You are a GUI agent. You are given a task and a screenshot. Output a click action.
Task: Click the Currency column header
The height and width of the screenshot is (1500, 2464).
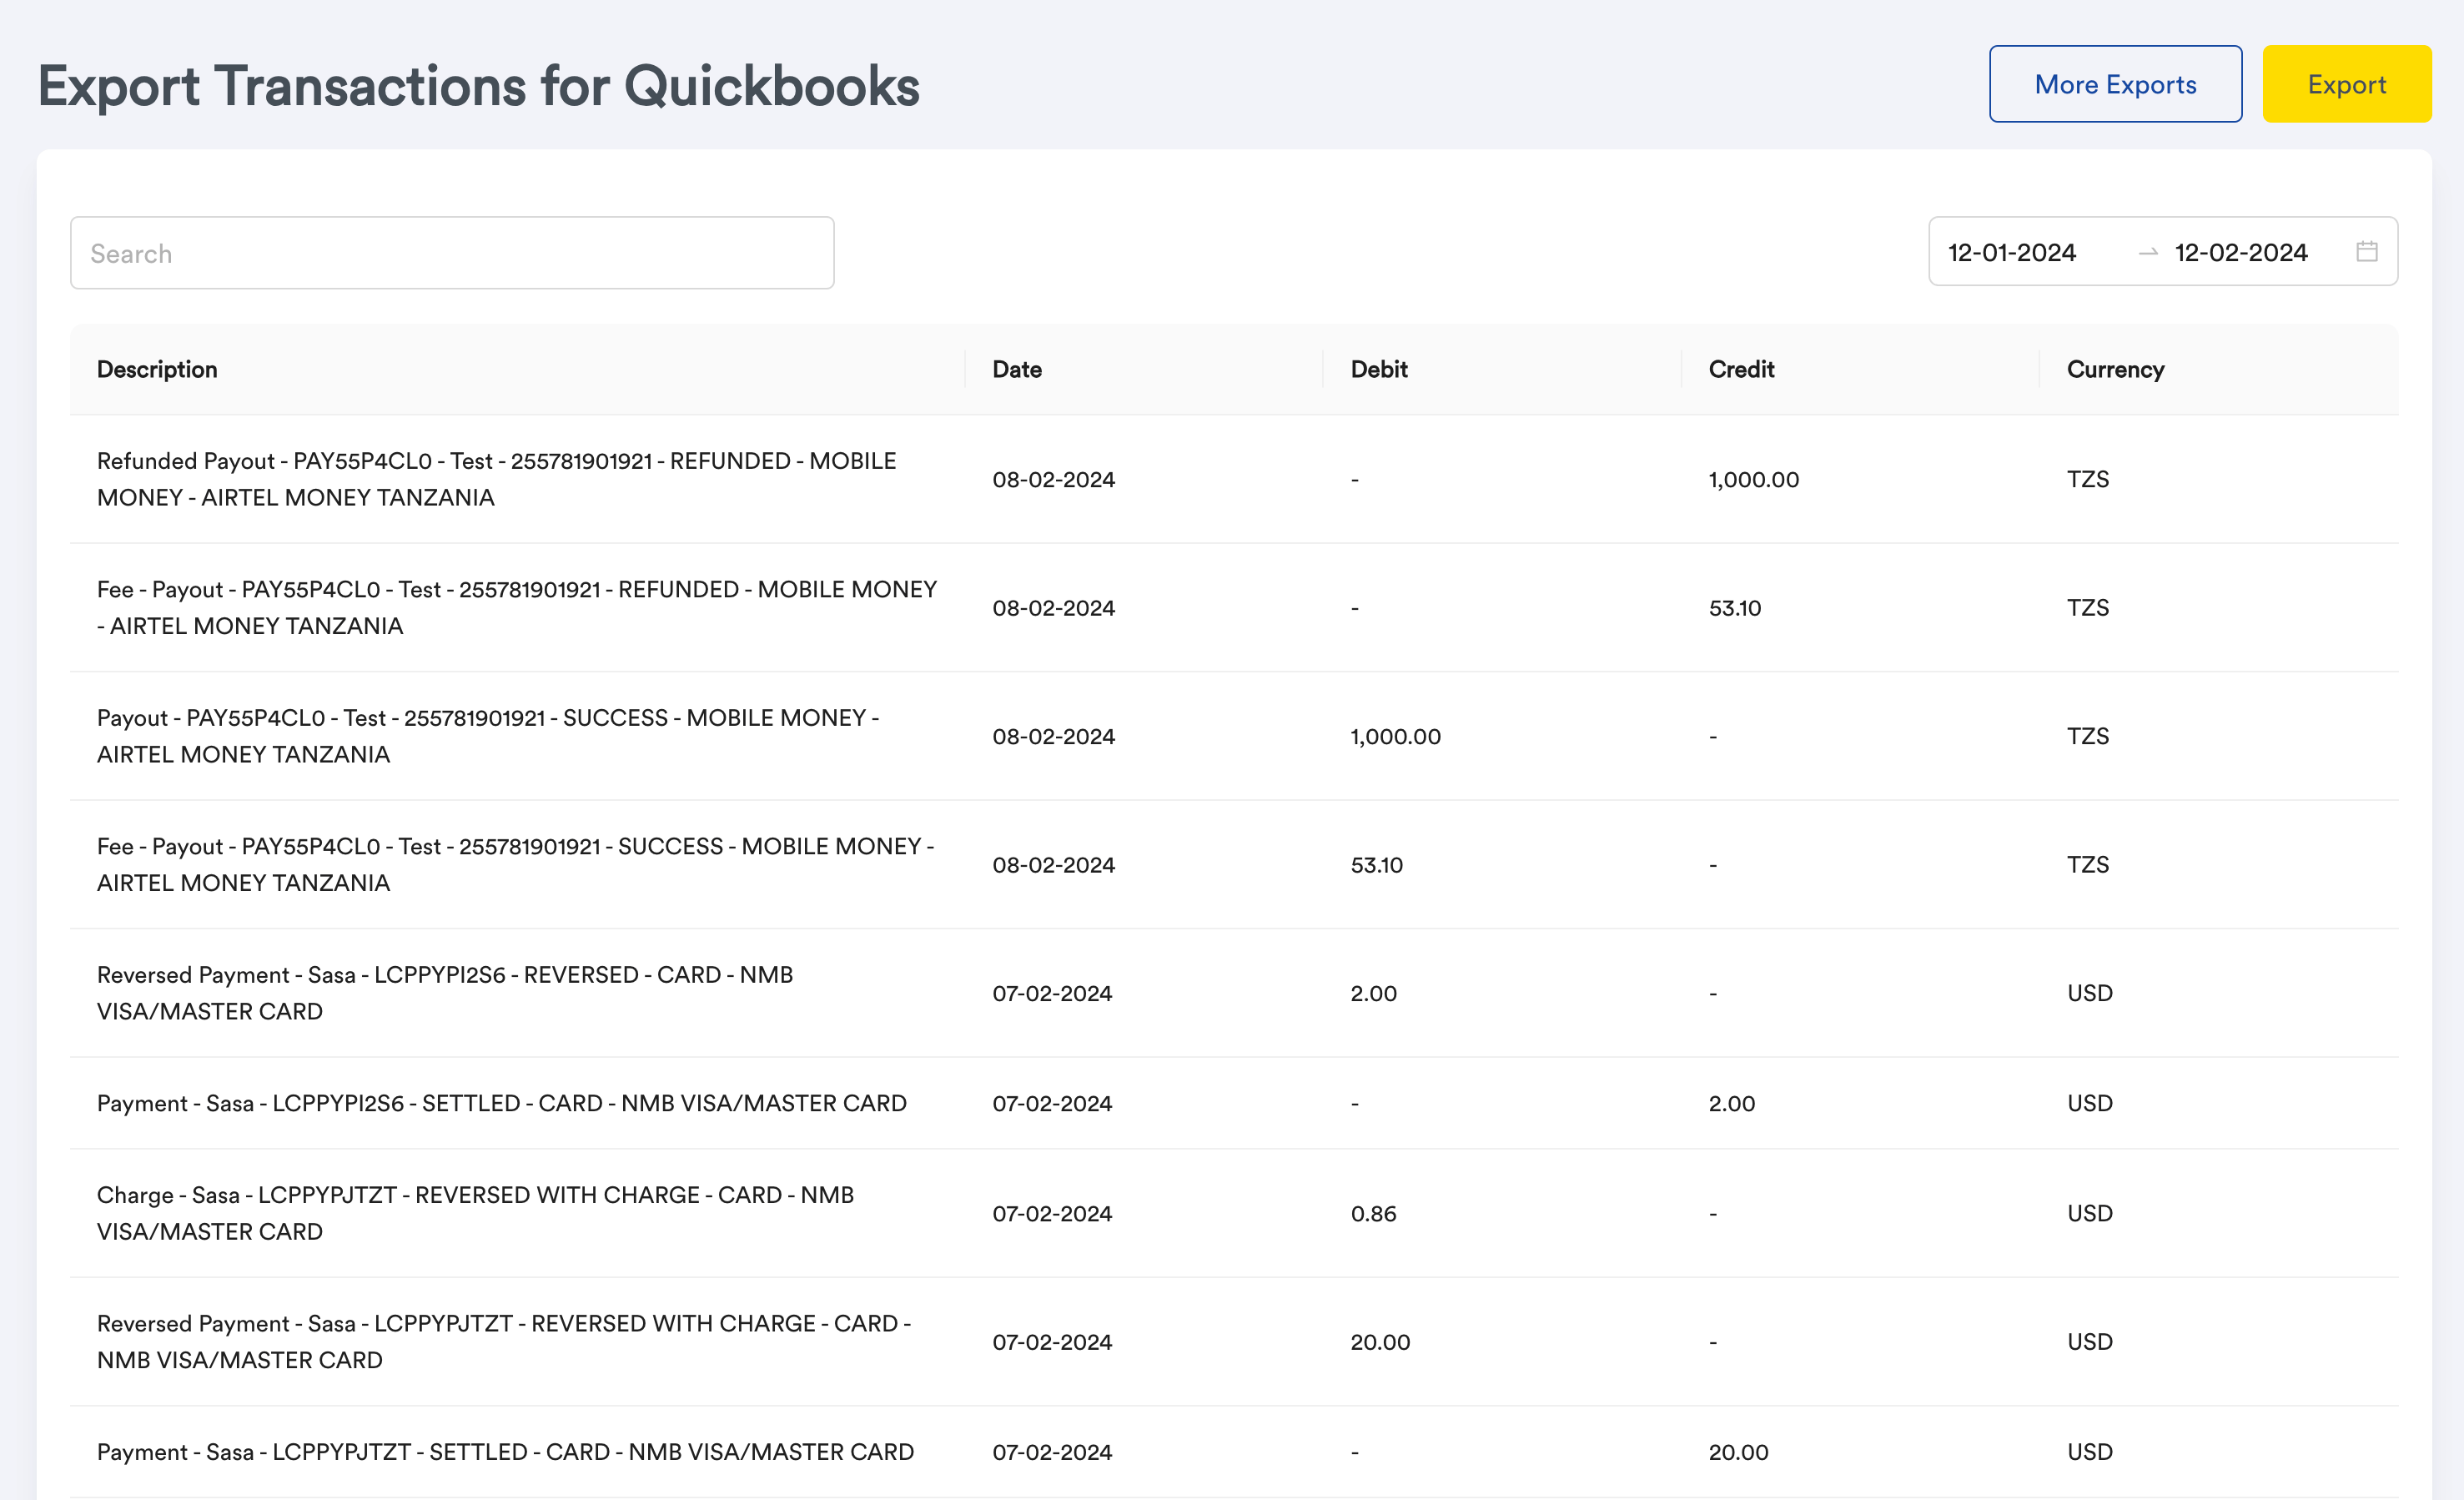click(x=2115, y=369)
